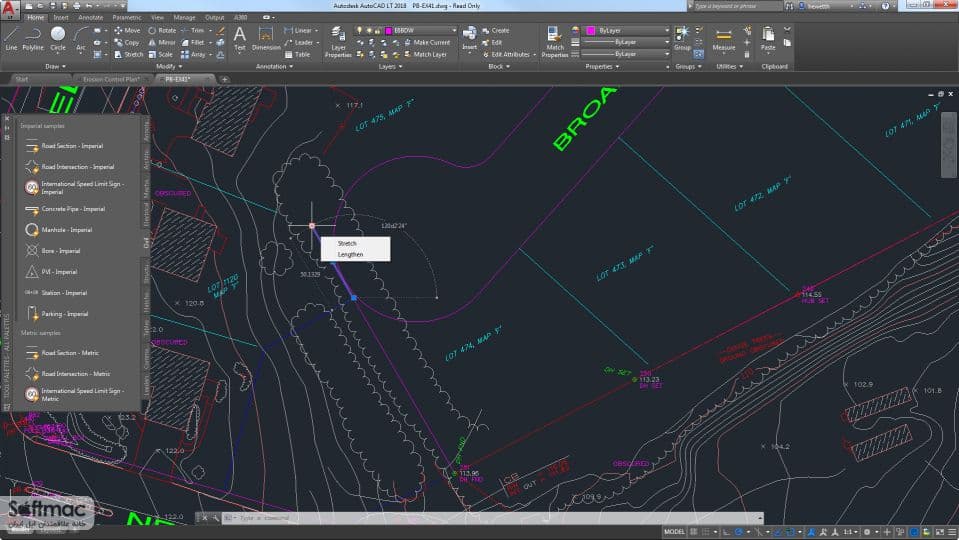Insert a Table
This screenshot has width=959, height=540.
point(297,54)
